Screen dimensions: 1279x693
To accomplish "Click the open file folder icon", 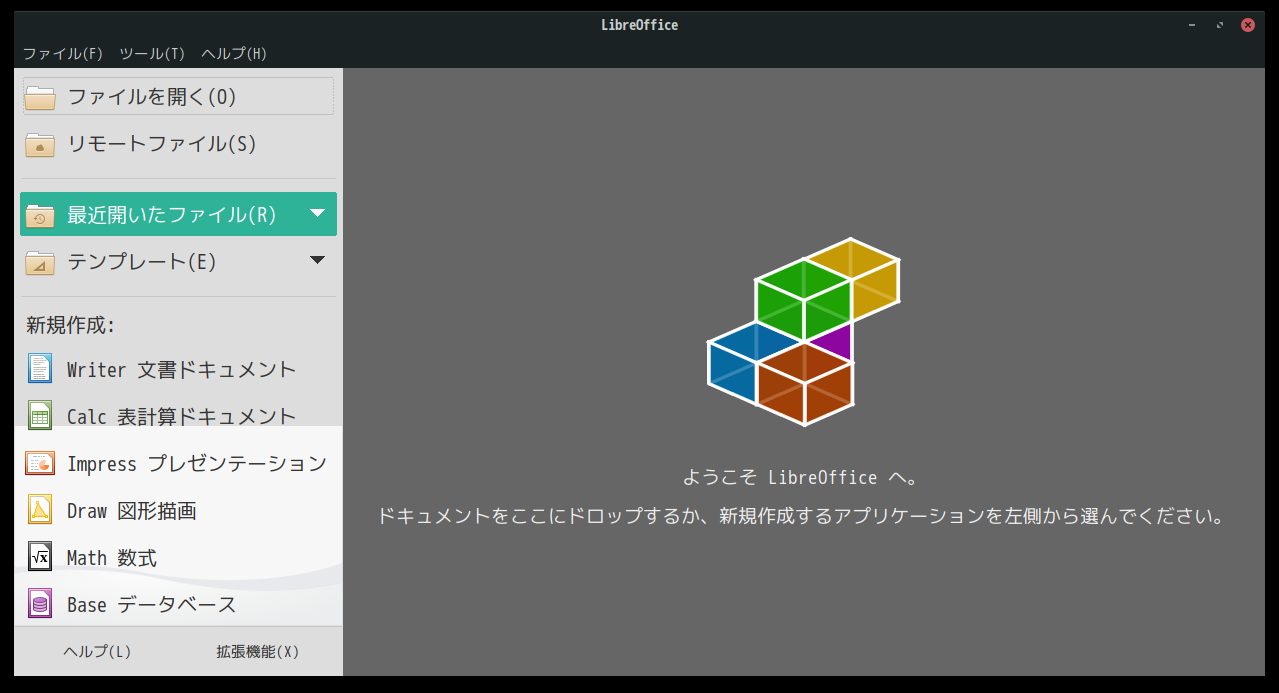I will click(40, 97).
